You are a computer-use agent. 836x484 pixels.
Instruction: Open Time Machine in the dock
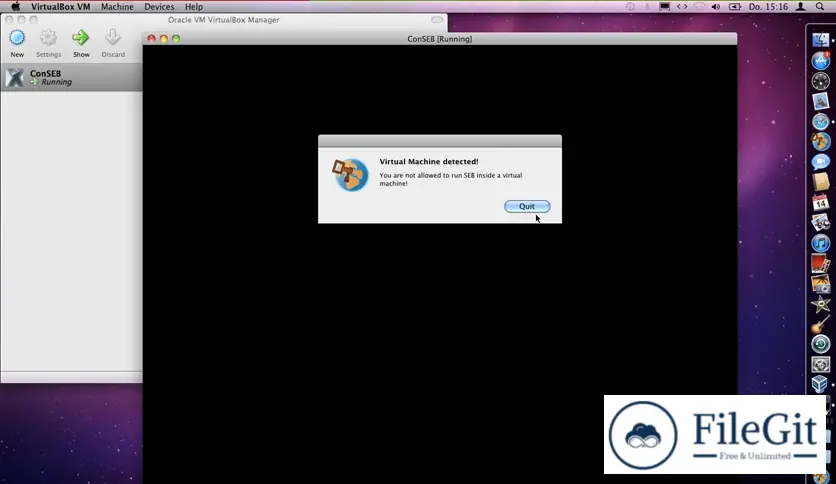coord(821,344)
